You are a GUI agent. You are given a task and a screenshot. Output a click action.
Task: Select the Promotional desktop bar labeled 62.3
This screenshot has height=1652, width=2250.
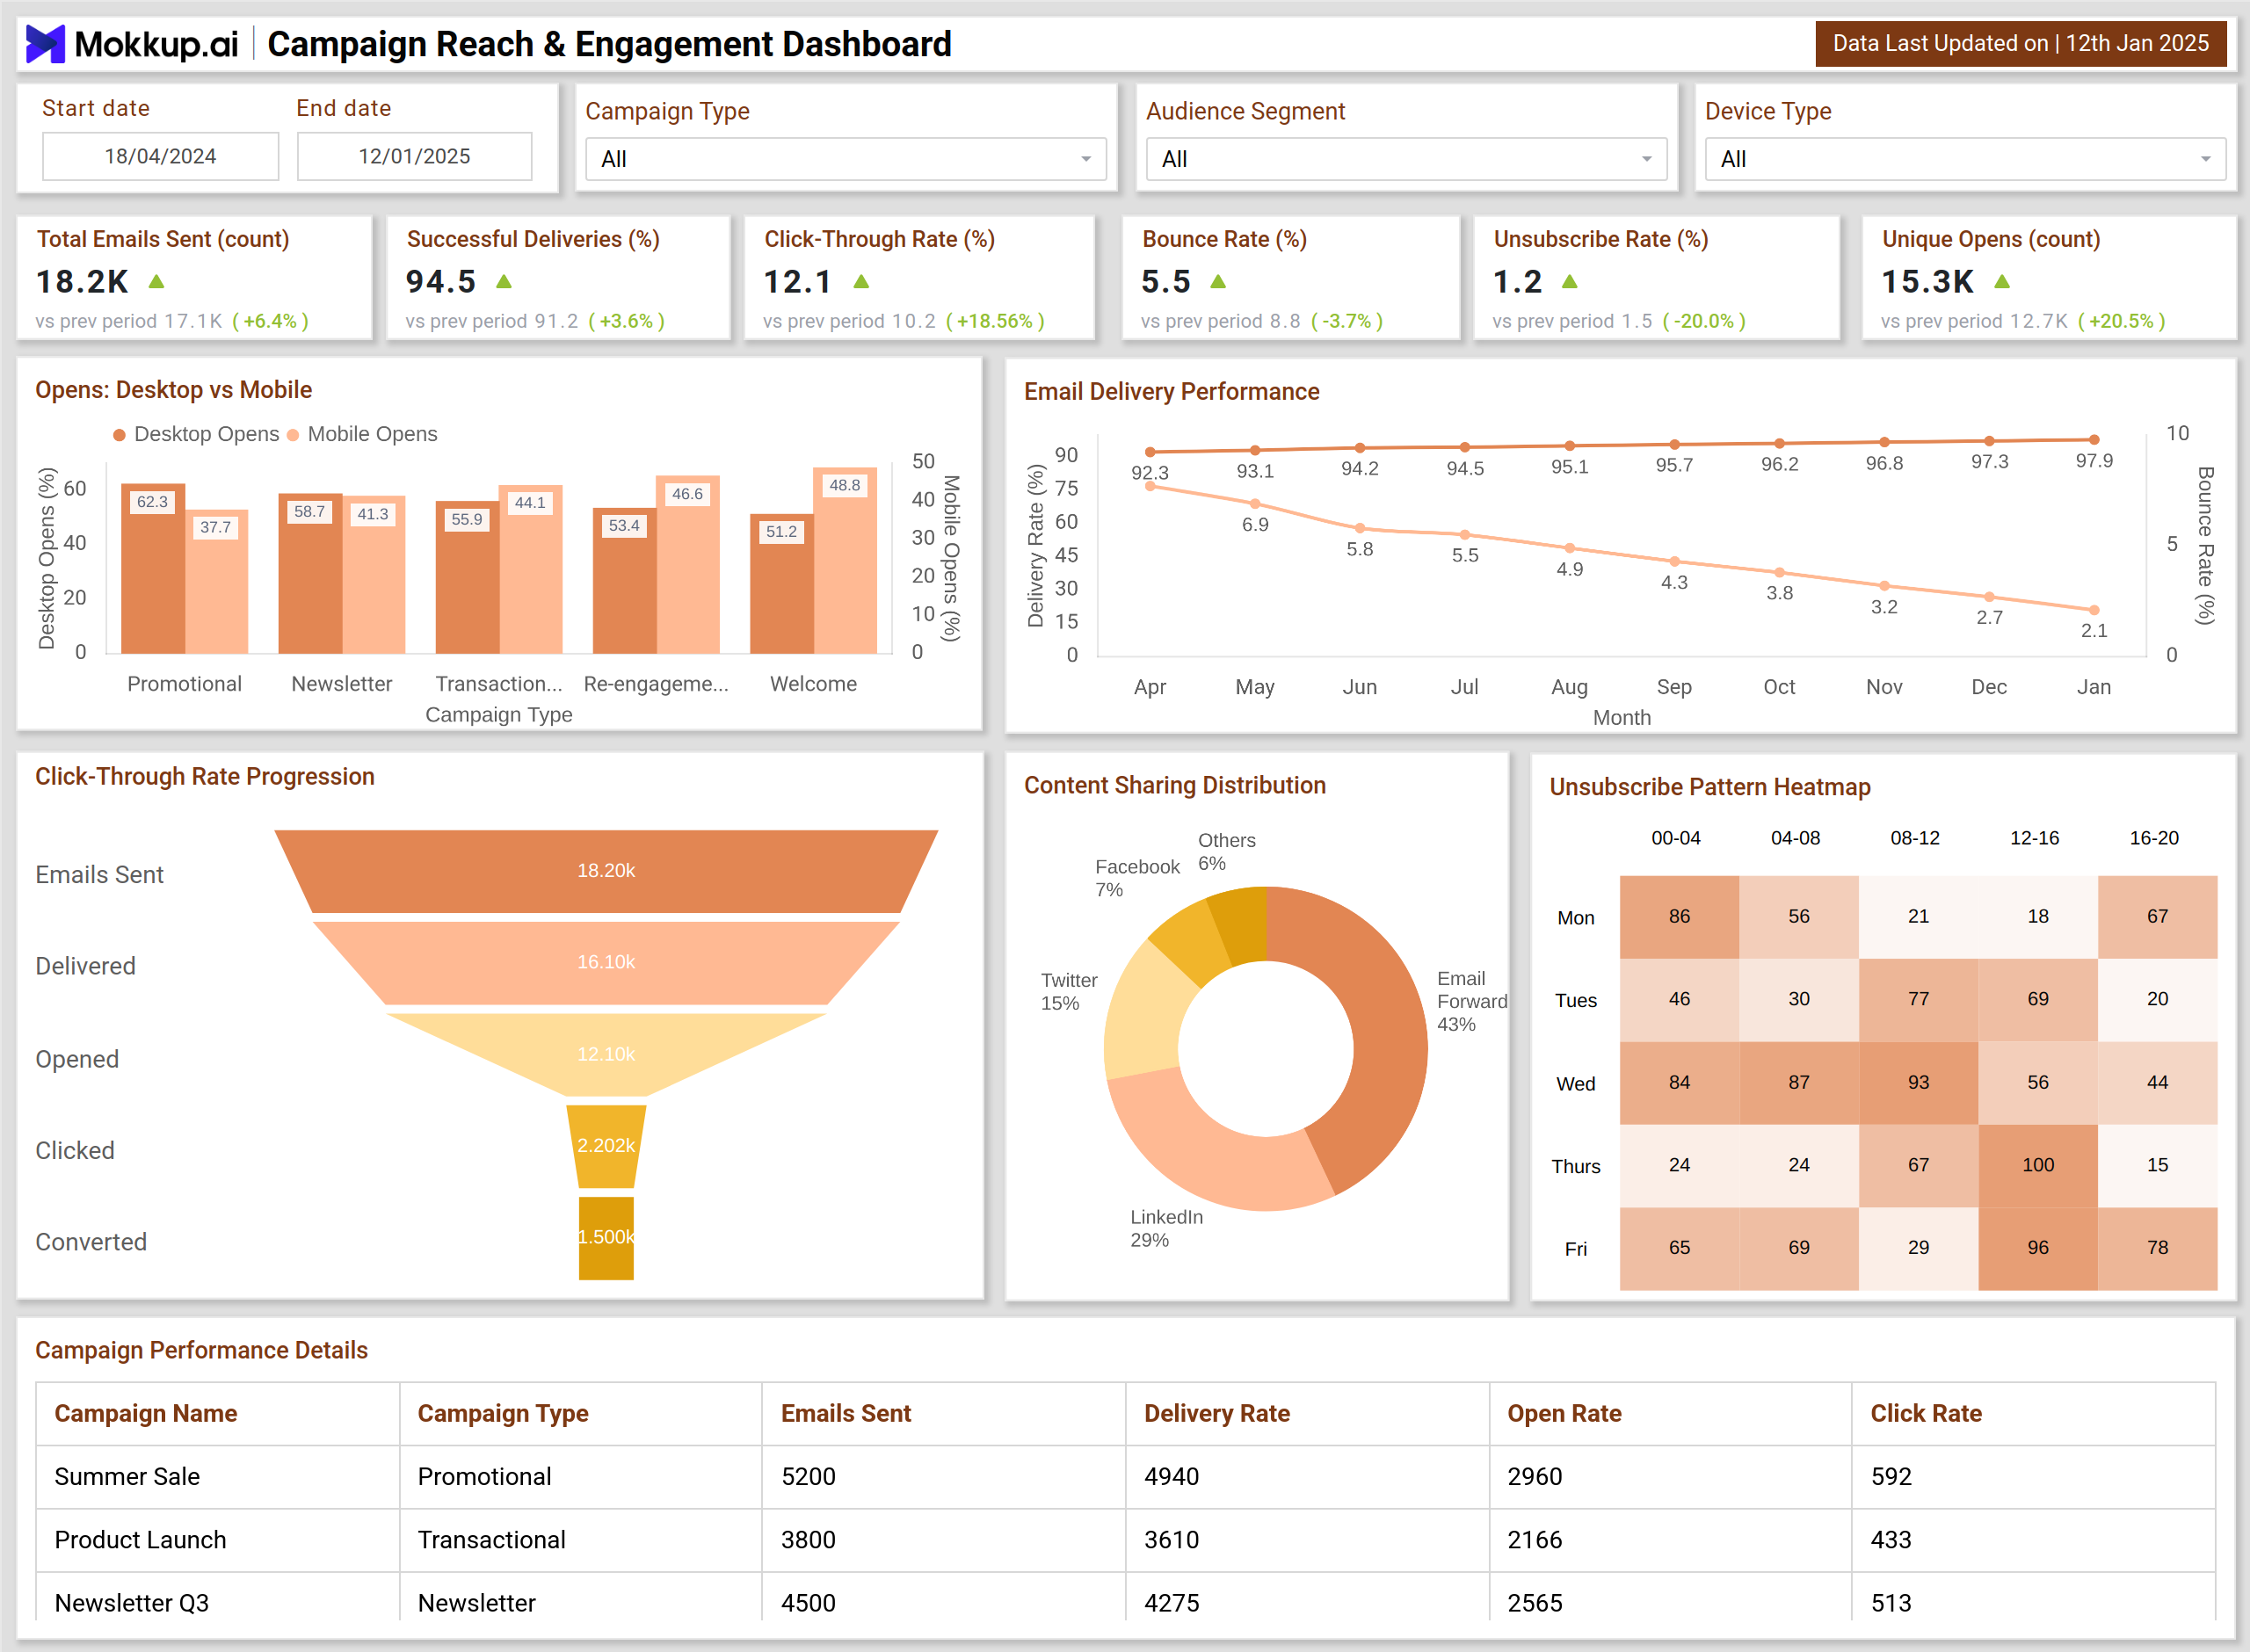[153, 568]
